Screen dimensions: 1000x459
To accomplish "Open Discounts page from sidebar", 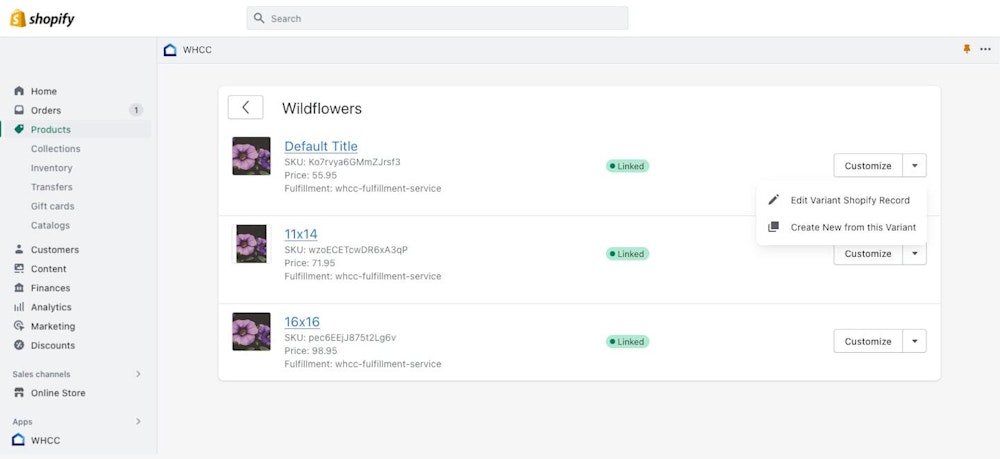I will [x=52, y=345].
